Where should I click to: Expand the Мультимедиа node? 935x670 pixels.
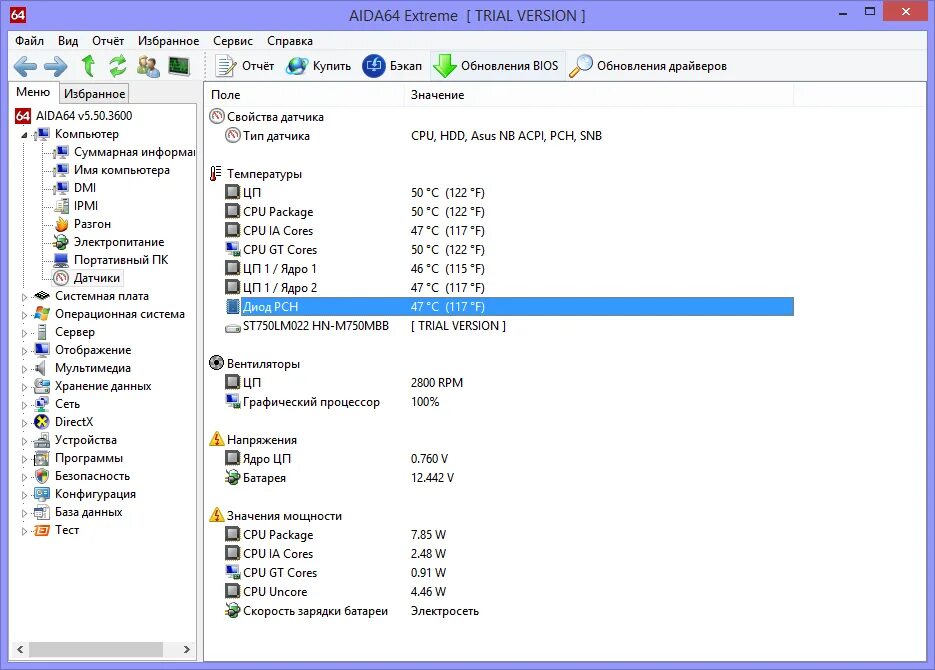pos(24,368)
